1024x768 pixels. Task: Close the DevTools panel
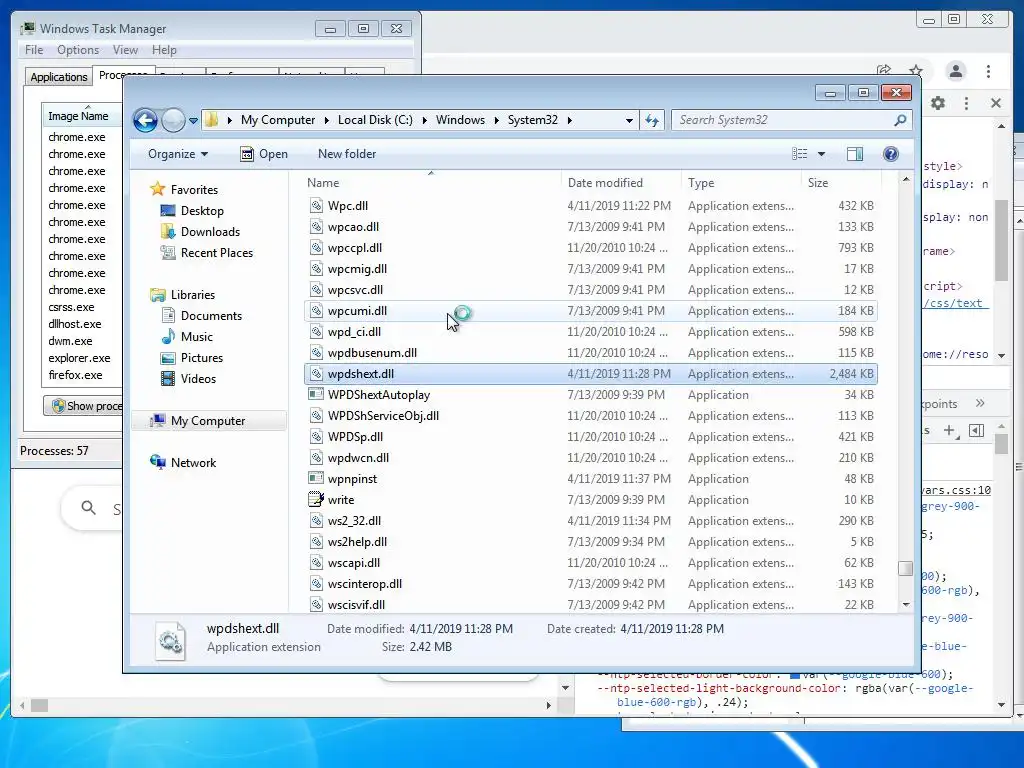point(995,103)
